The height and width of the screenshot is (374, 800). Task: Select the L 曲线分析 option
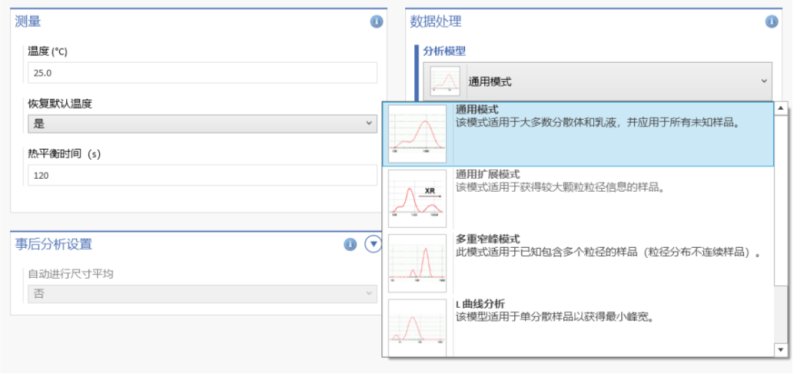click(578, 327)
